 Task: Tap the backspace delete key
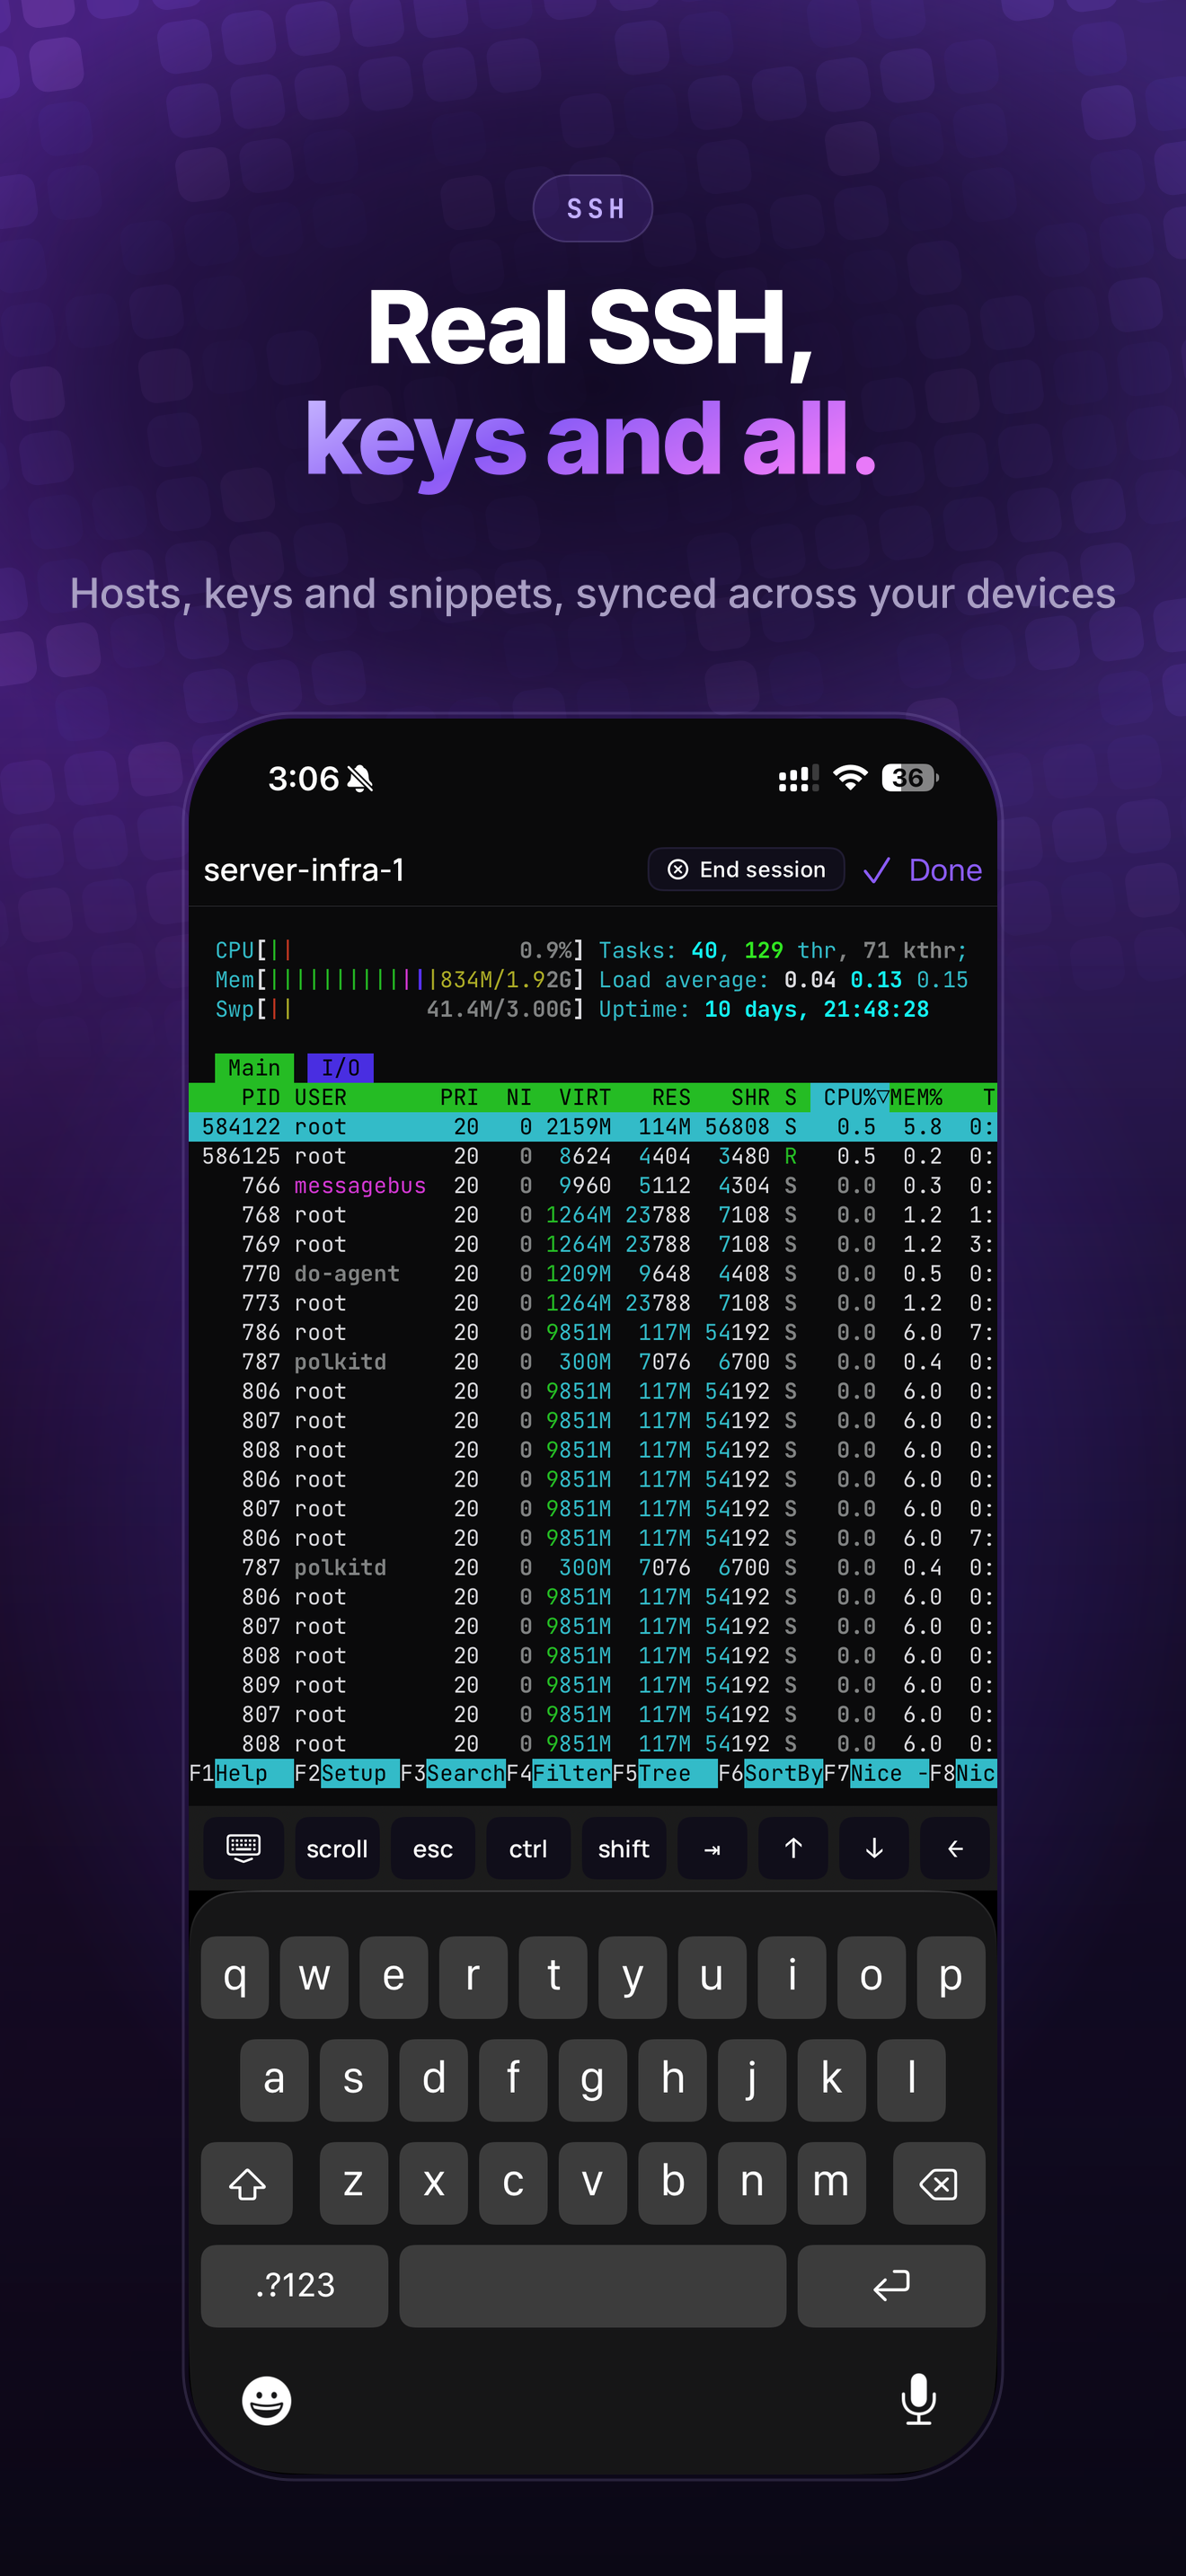(939, 2183)
